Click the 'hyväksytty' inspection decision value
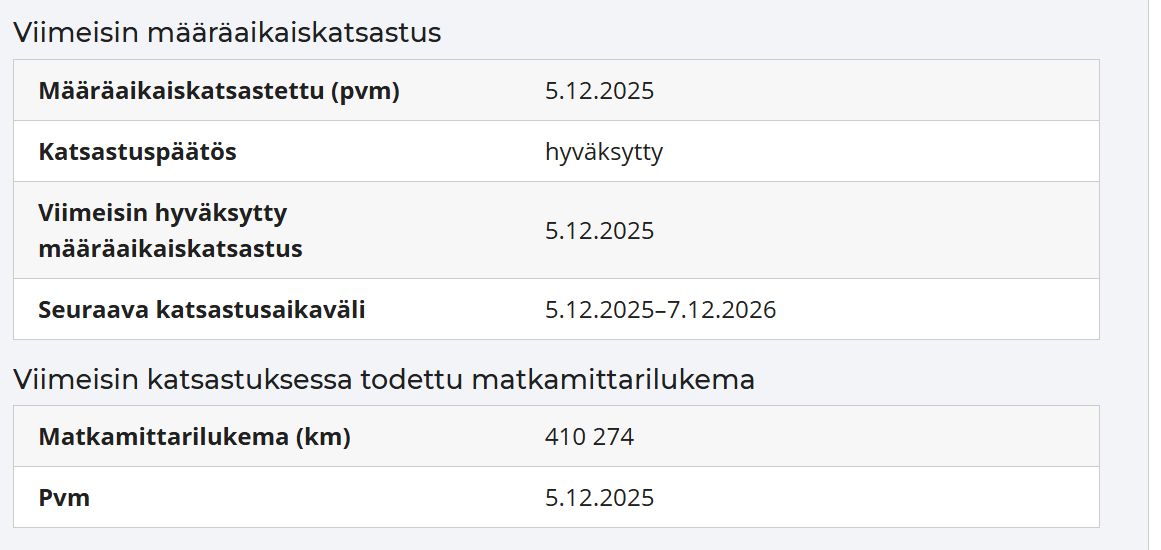Image resolution: width=1161 pixels, height=550 pixels. (x=604, y=152)
